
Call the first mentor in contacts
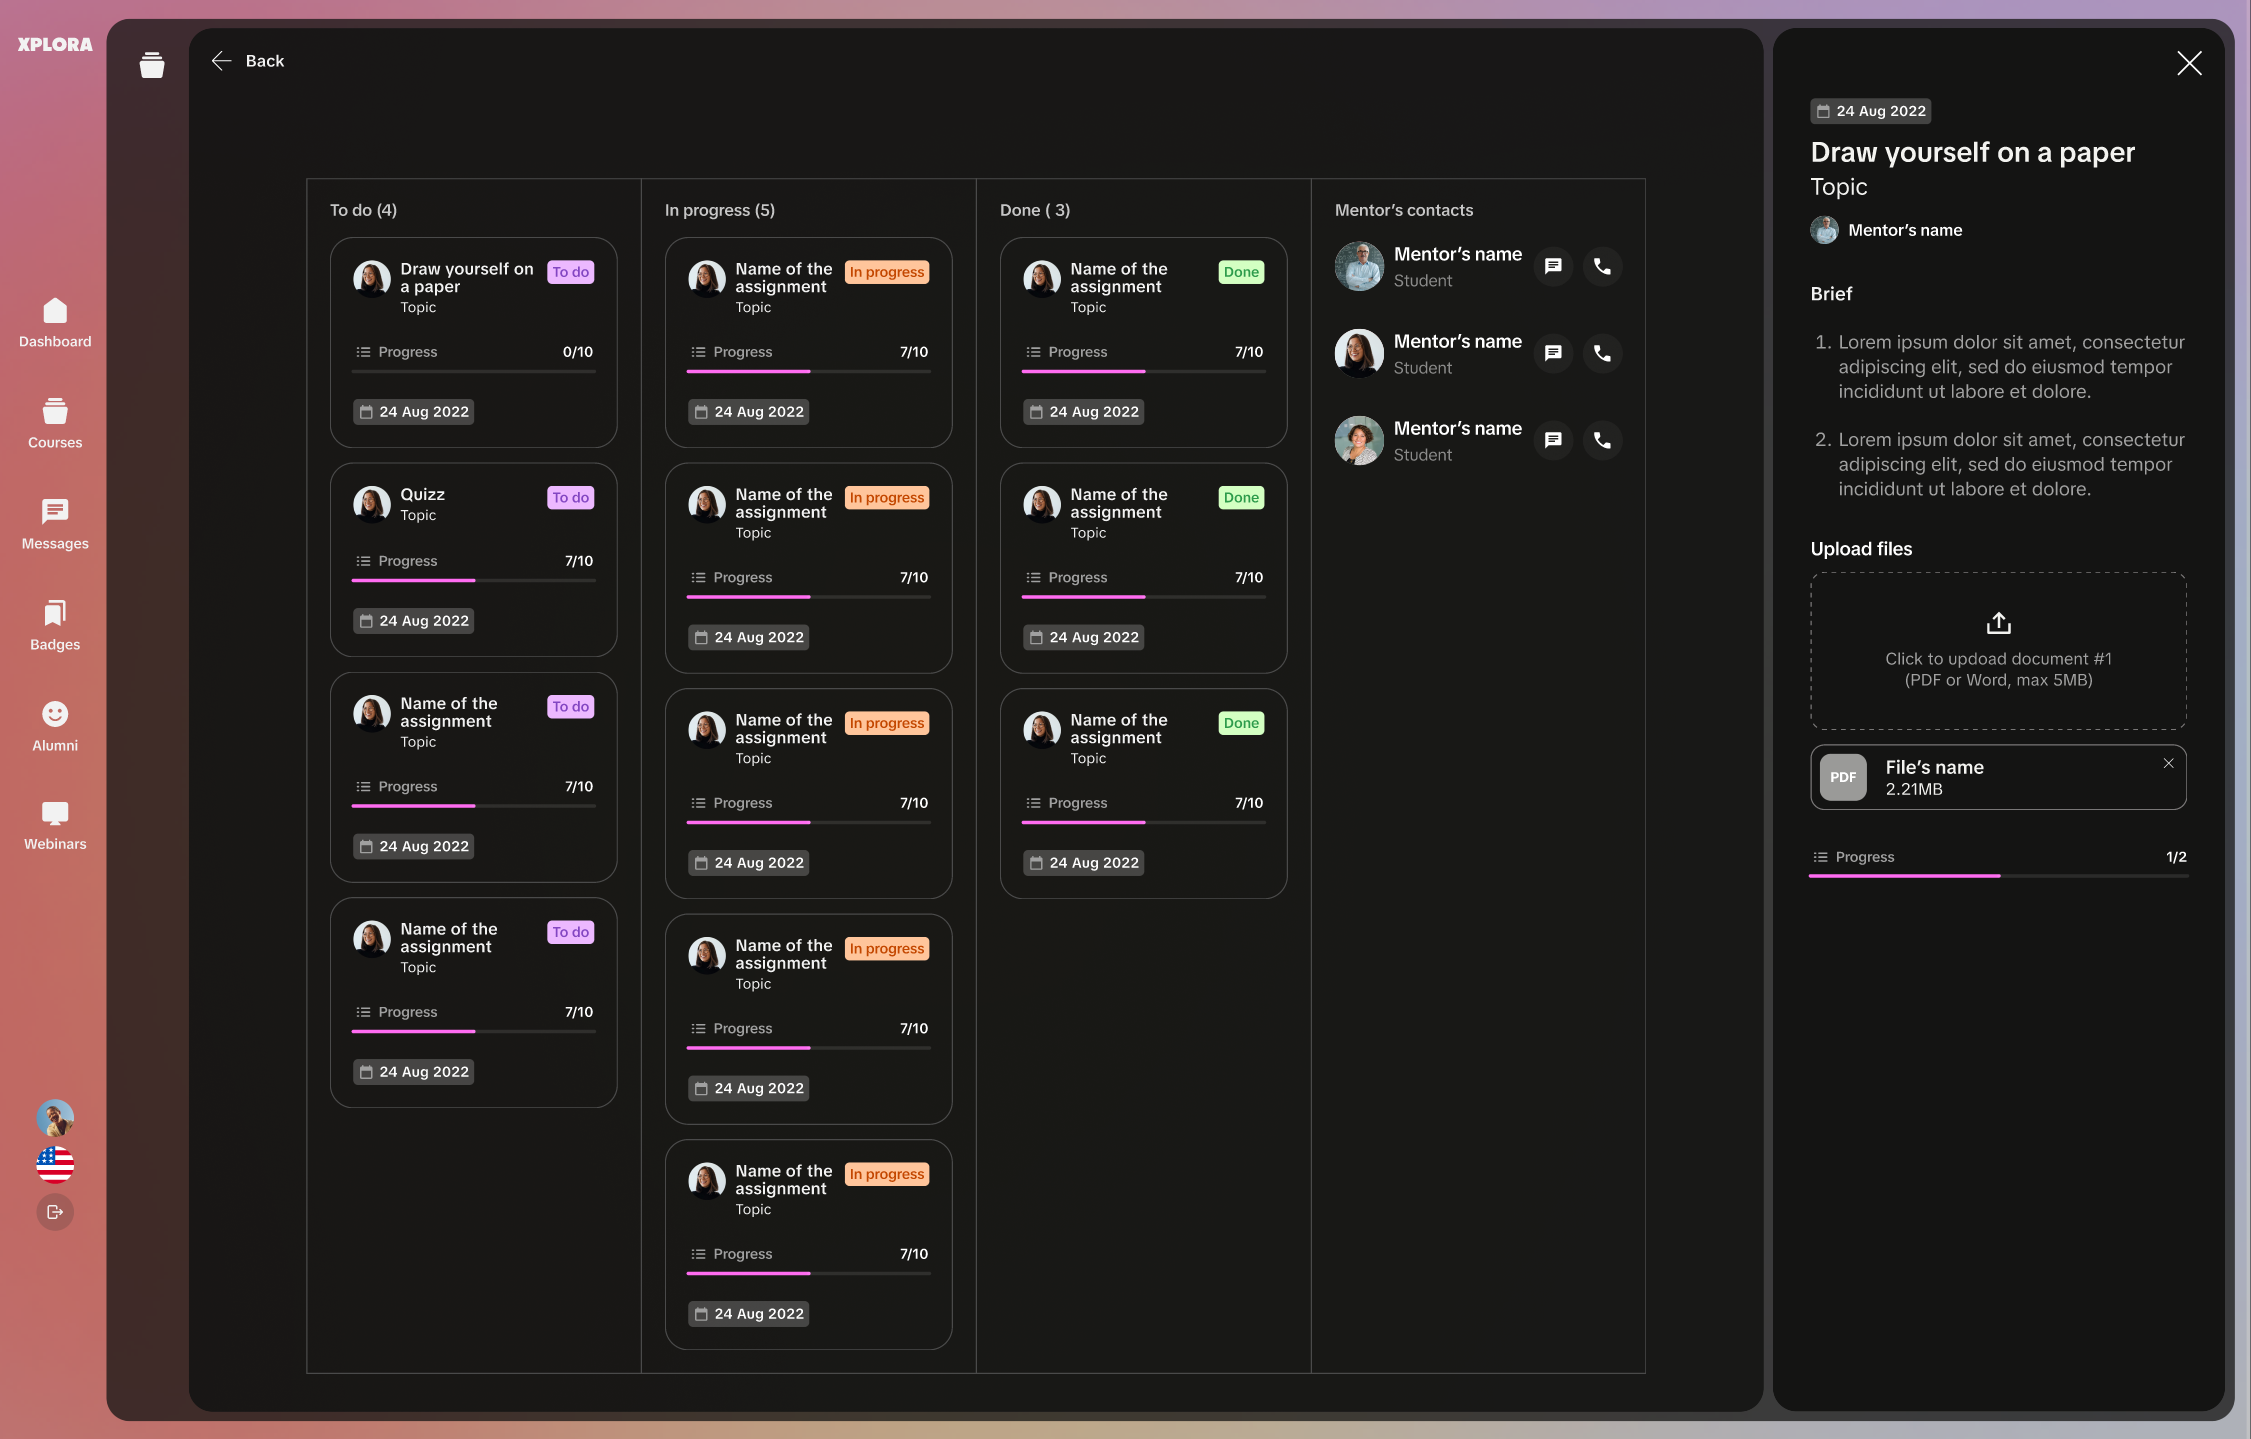[x=1602, y=266]
